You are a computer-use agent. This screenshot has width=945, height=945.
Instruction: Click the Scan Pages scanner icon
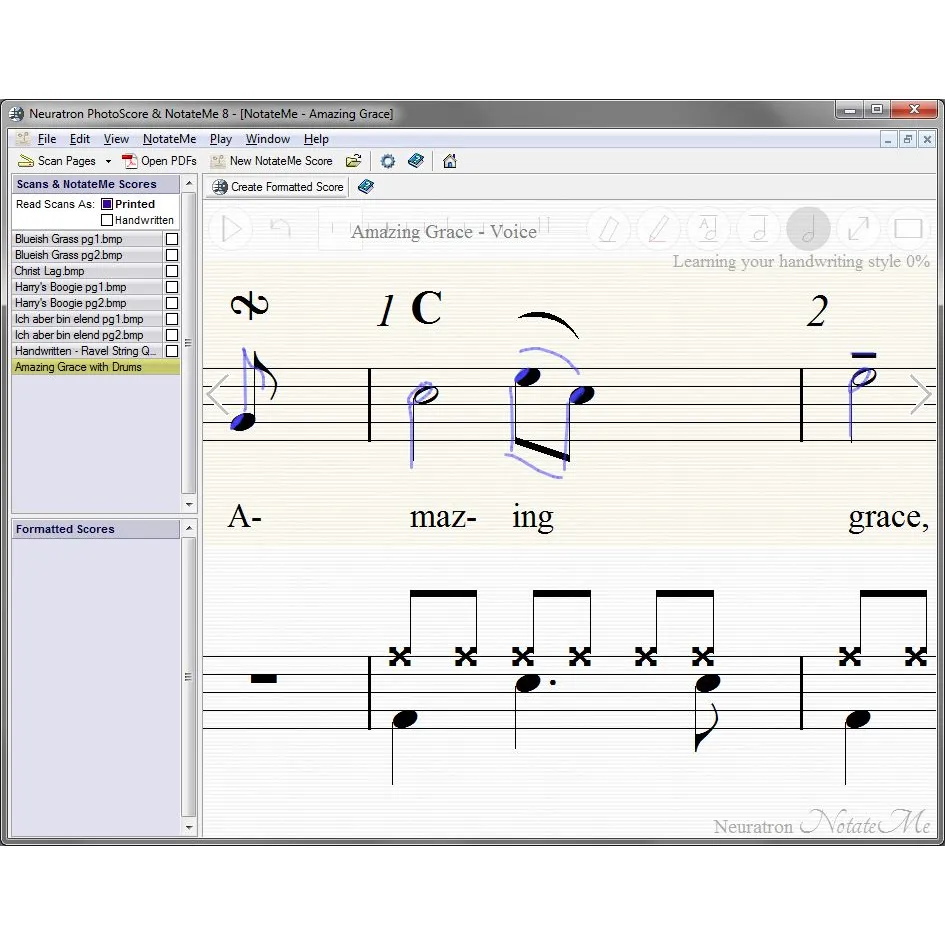[25, 161]
